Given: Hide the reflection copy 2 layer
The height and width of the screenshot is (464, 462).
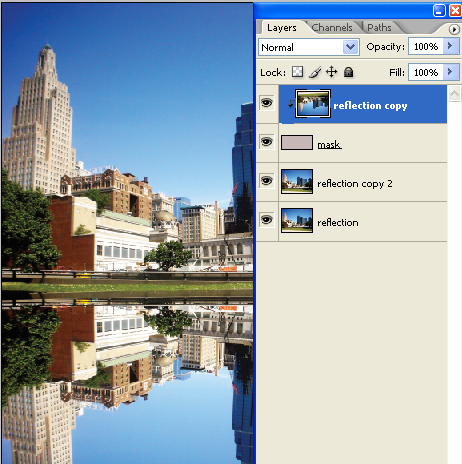Looking at the screenshot, I should tap(267, 181).
